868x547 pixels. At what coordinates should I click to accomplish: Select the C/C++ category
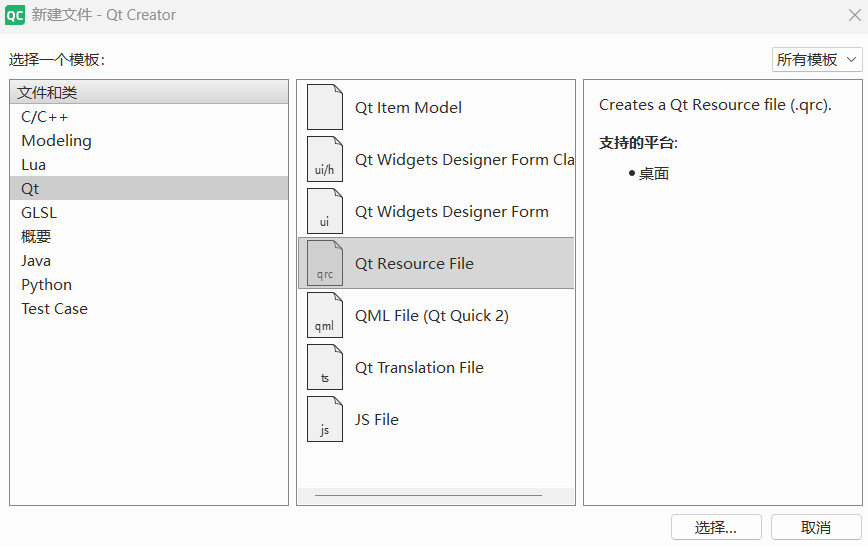point(149,117)
